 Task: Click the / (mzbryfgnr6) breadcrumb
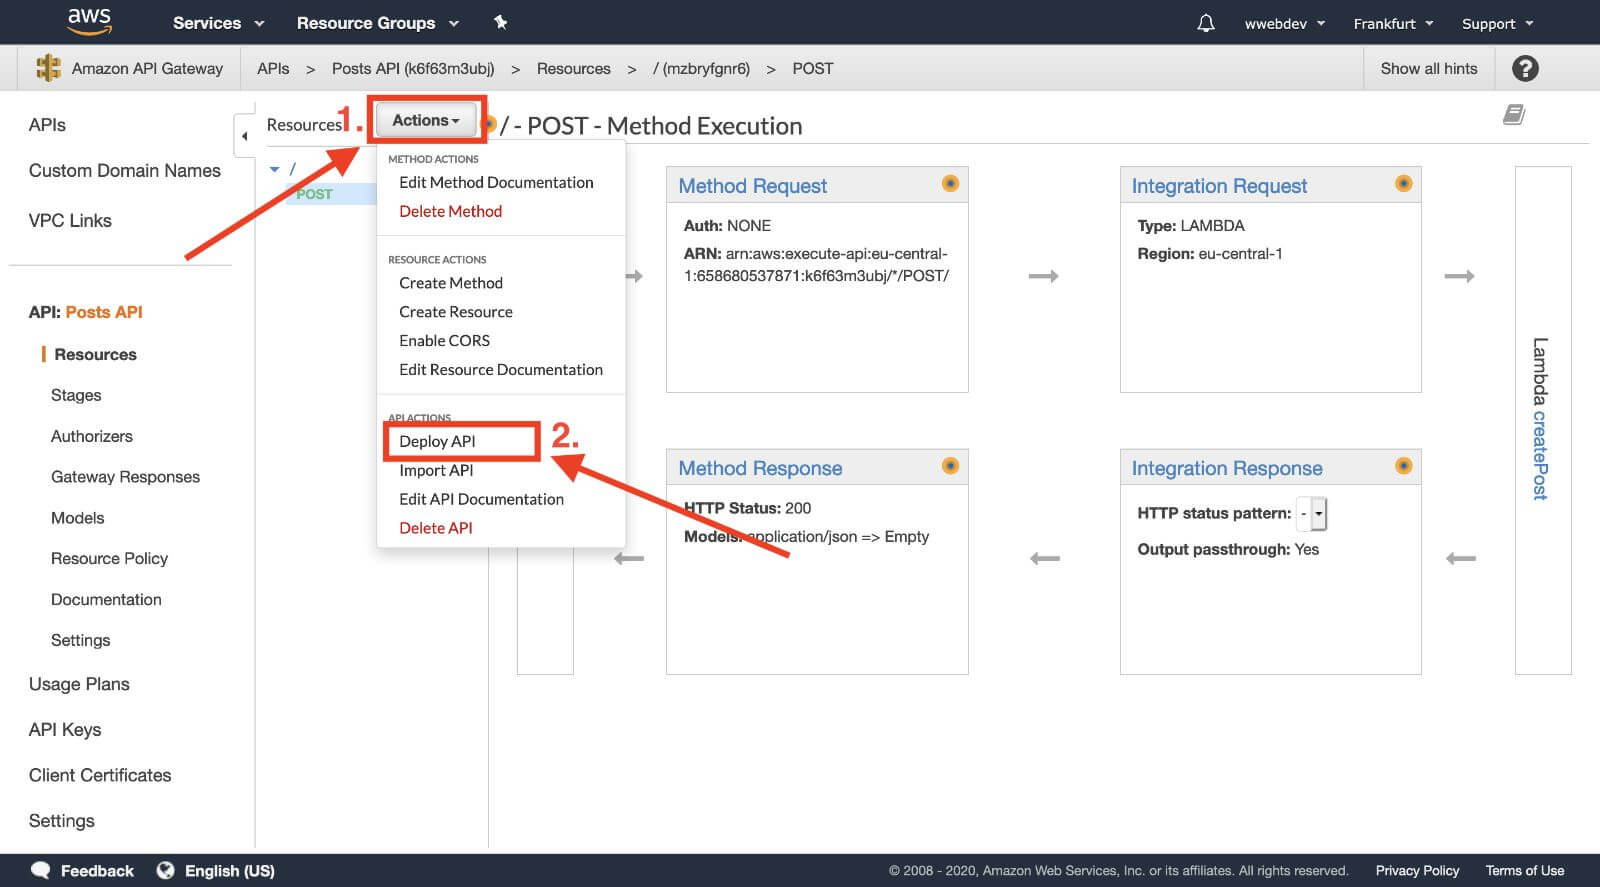(x=701, y=68)
